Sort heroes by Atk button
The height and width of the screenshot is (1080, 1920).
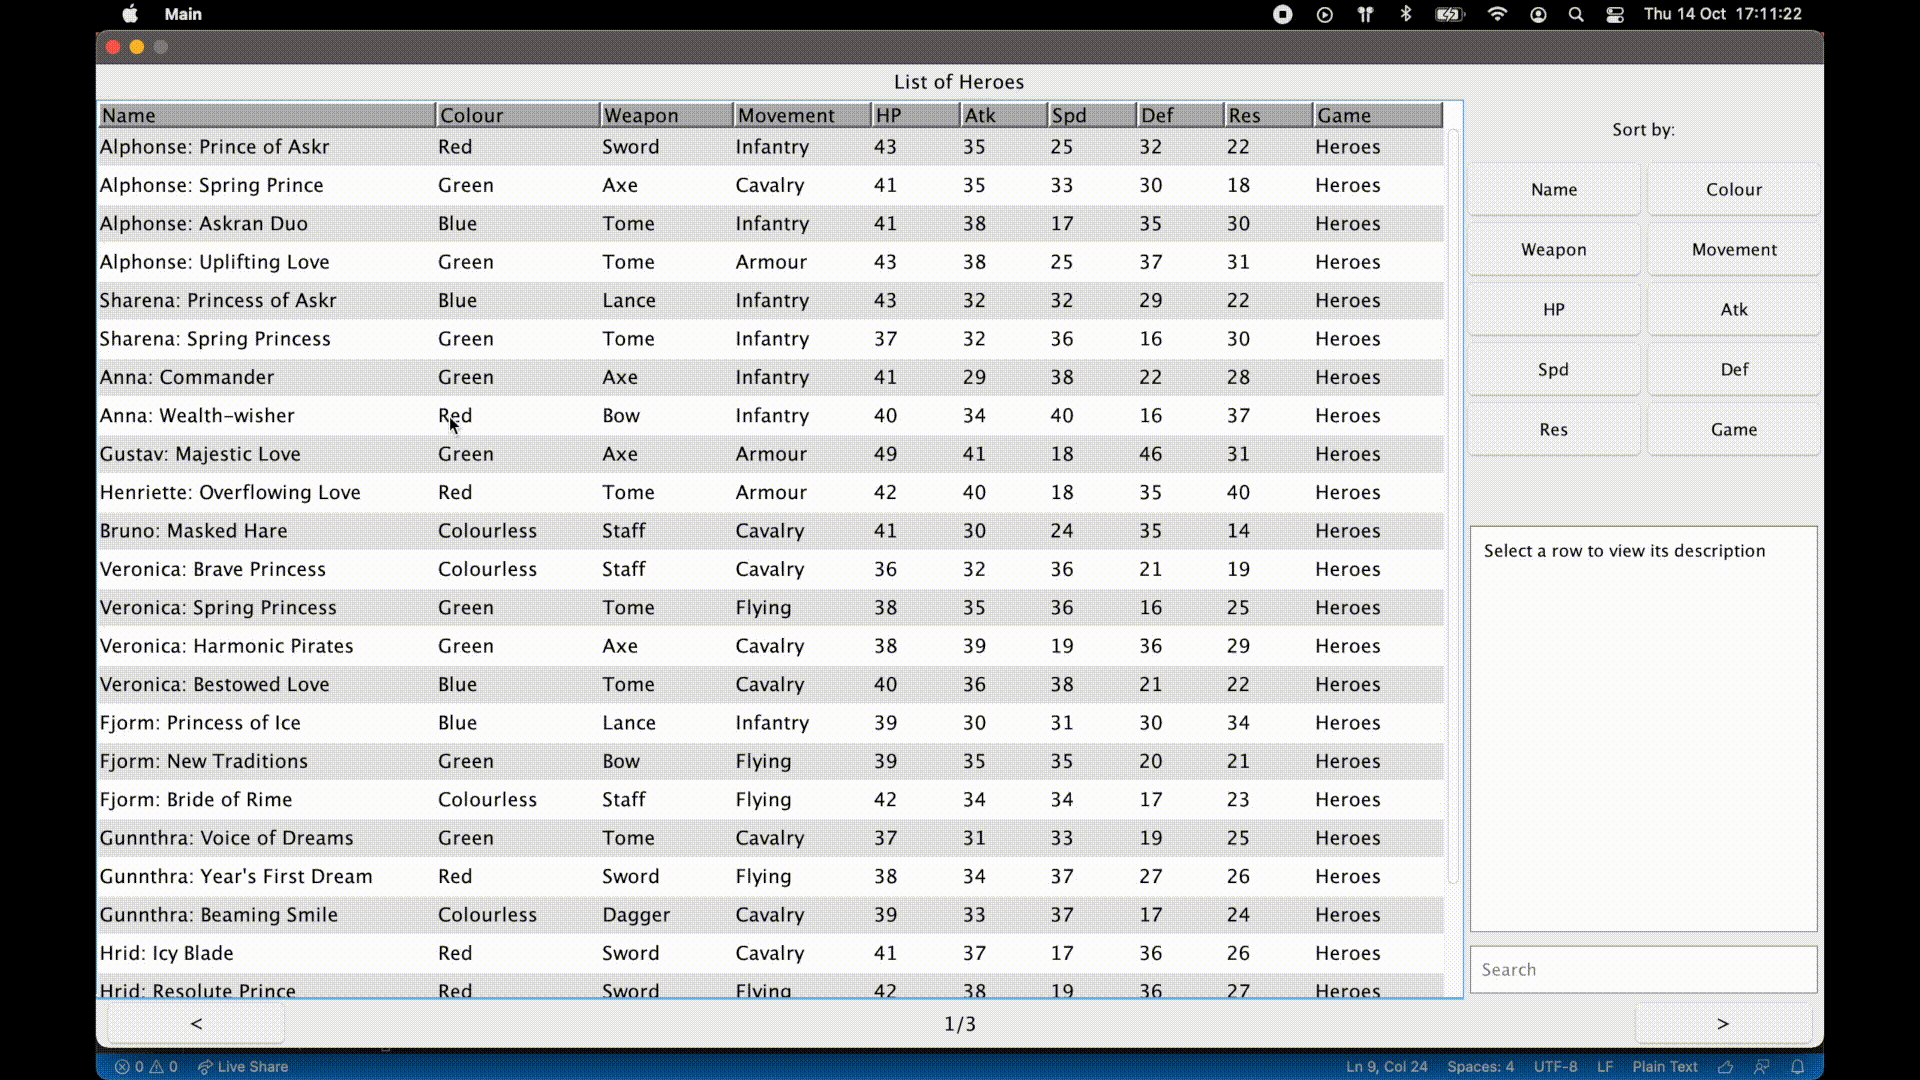1734,310
